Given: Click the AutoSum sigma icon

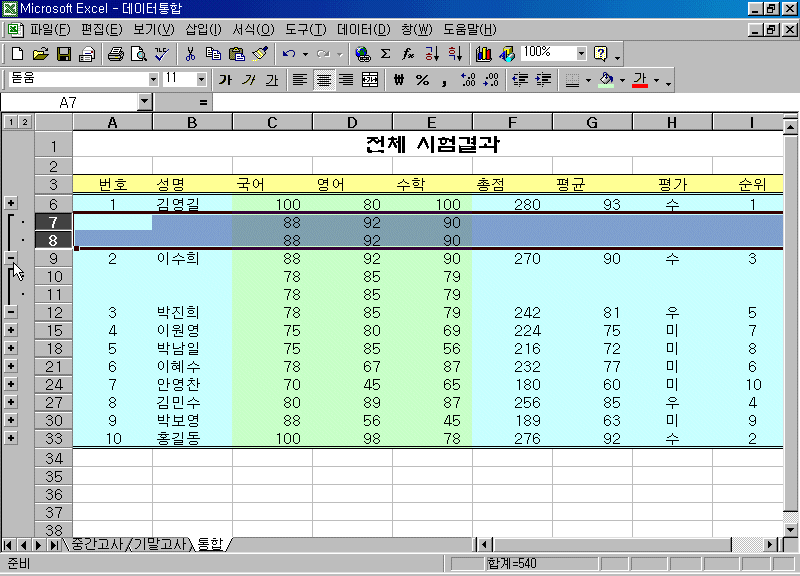Looking at the screenshot, I should coord(386,54).
